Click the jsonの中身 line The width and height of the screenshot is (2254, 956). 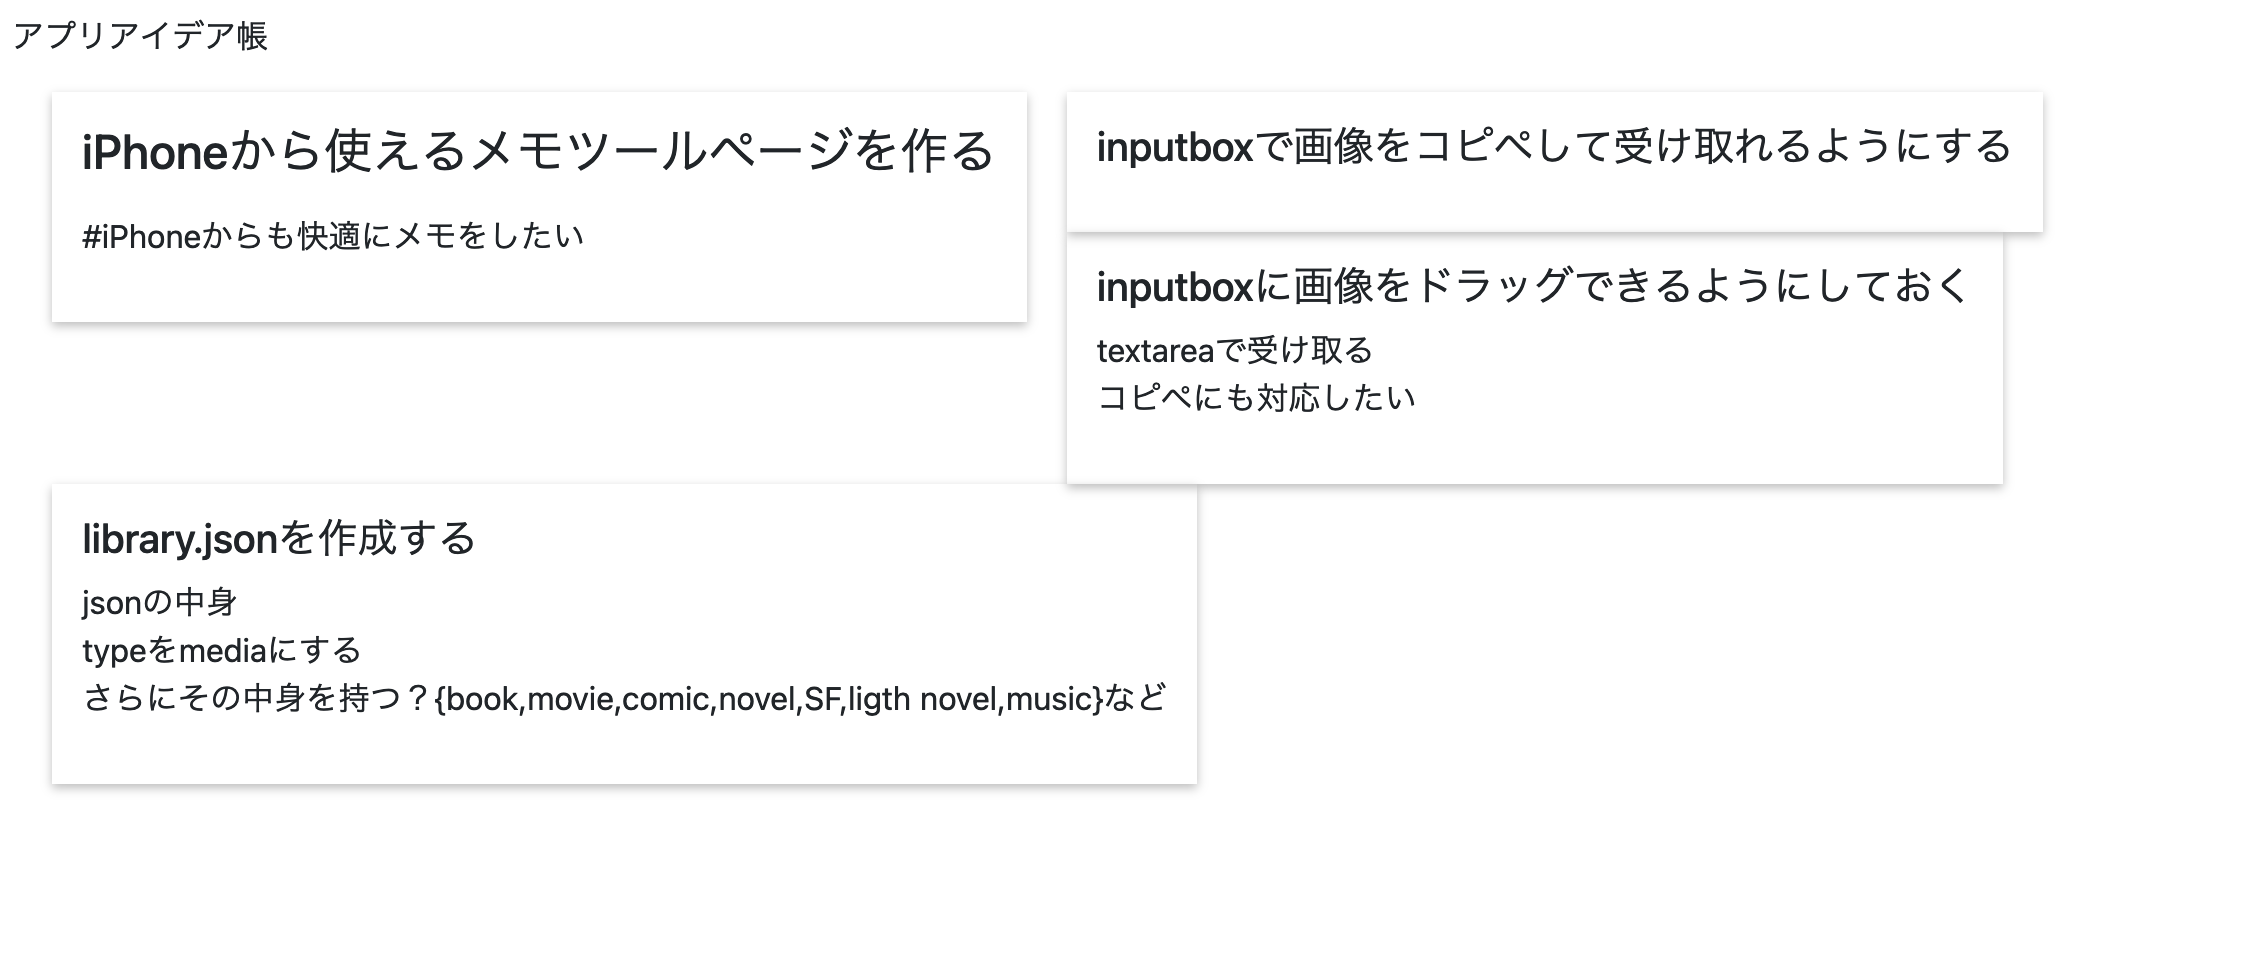[x=160, y=603]
